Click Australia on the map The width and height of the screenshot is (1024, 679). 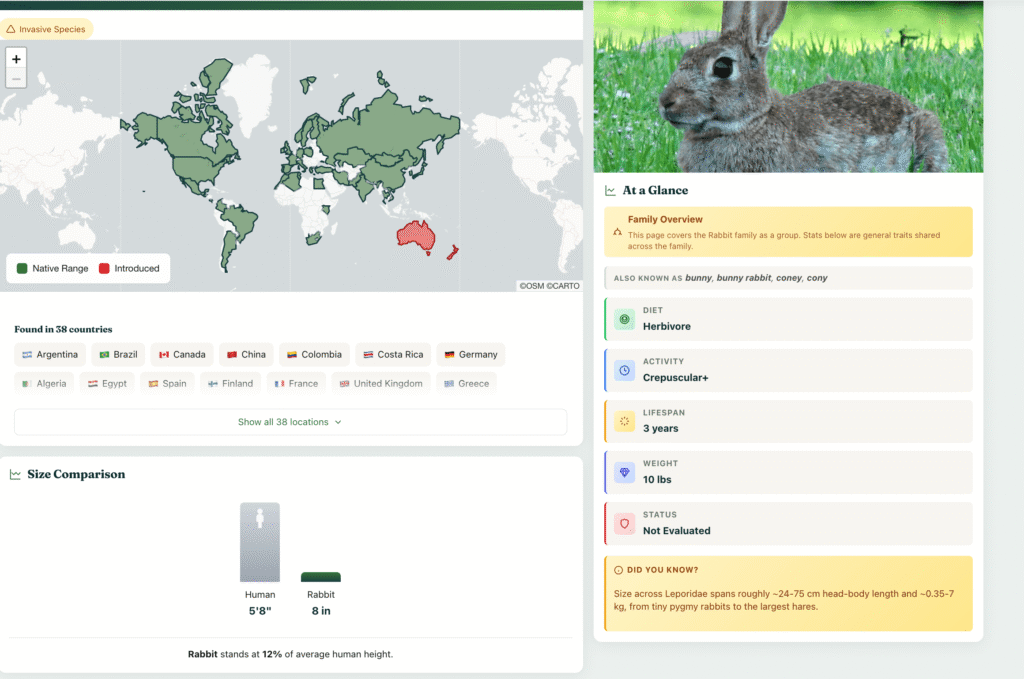coord(415,236)
